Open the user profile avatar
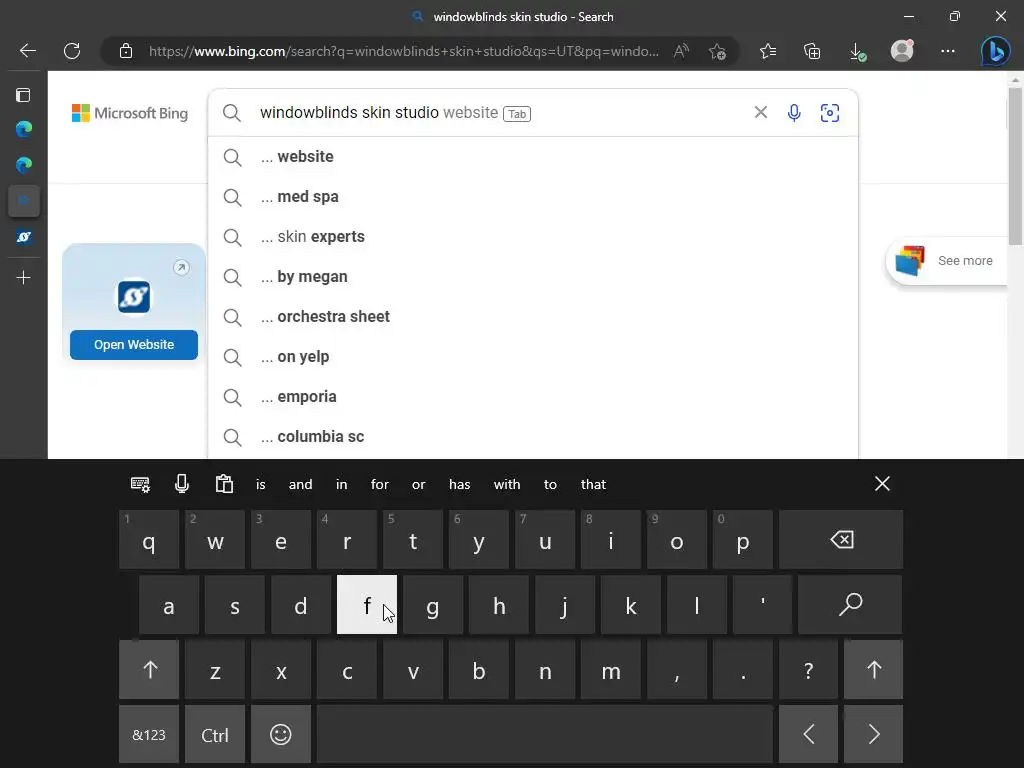Viewport: 1024px width, 768px height. [902, 51]
